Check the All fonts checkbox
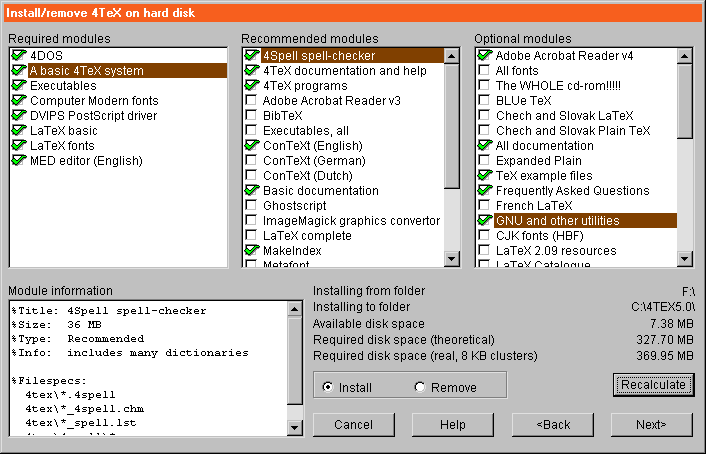The image size is (706, 454). (484, 70)
